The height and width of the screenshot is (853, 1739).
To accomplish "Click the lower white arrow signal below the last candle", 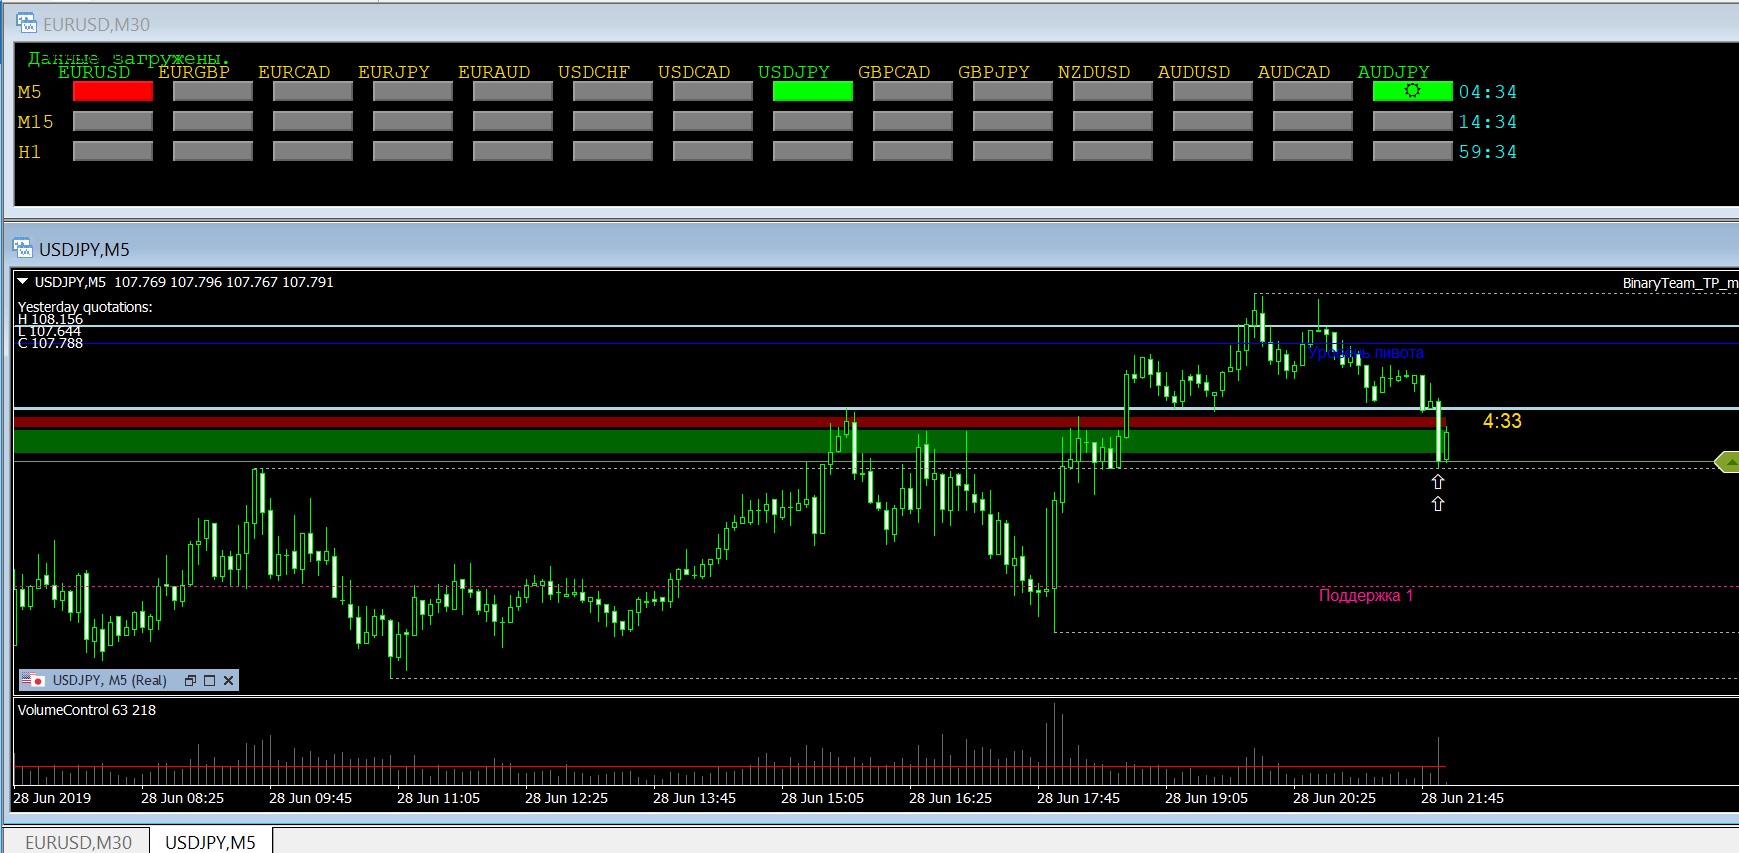I will (1438, 504).
